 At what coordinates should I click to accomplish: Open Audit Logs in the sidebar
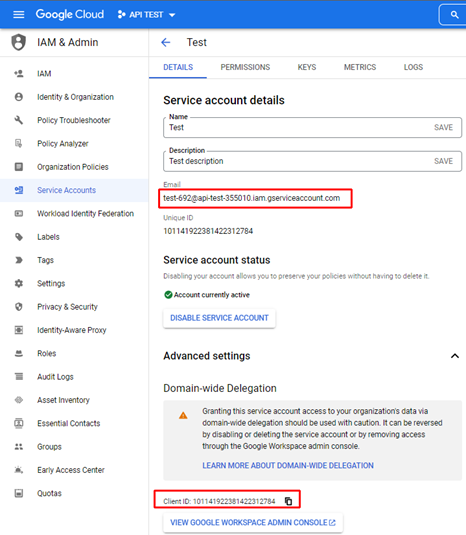click(74, 377)
